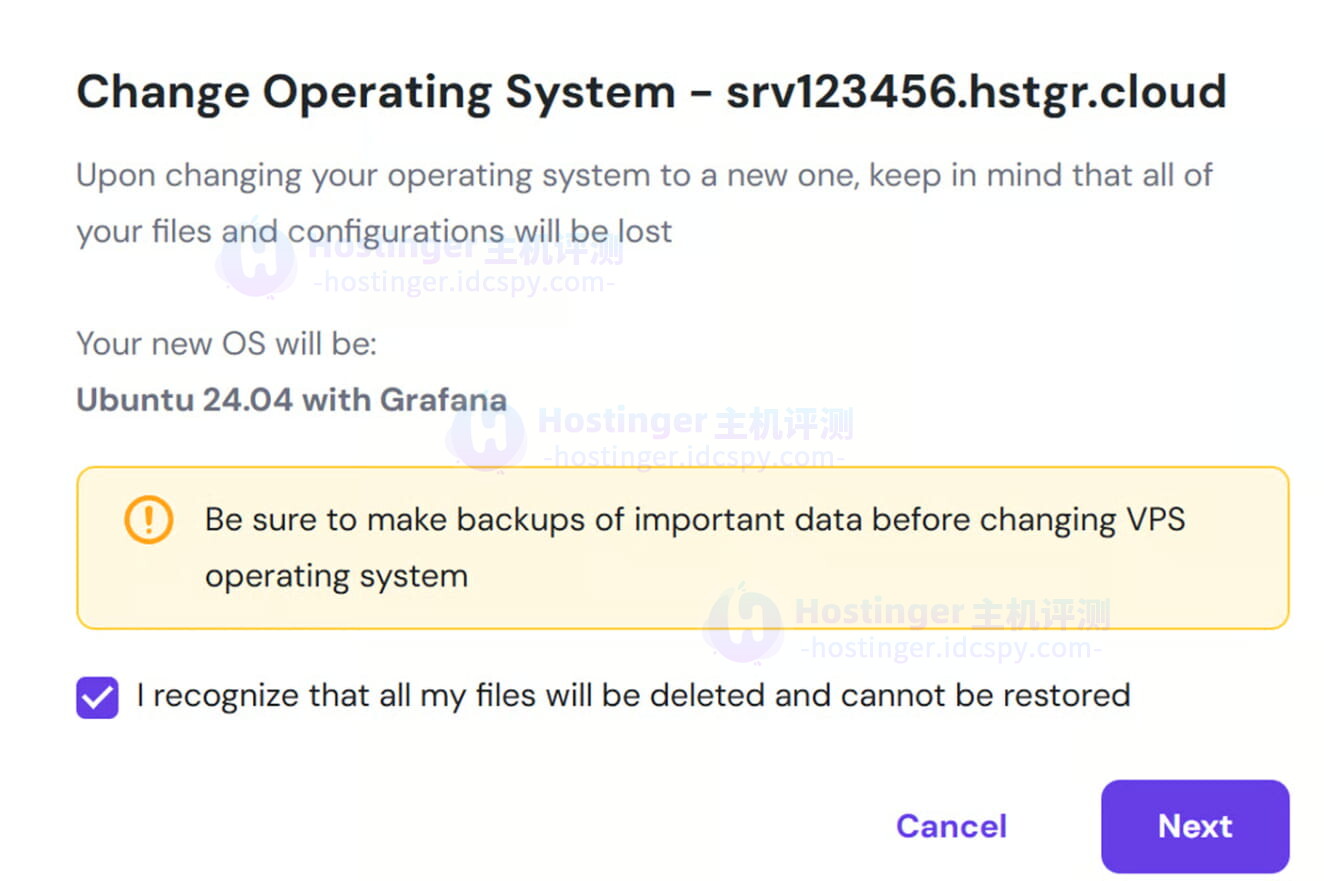Click the 'I recognize that all my files' label
This screenshot has height=881, width=1324.
coord(633,695)
